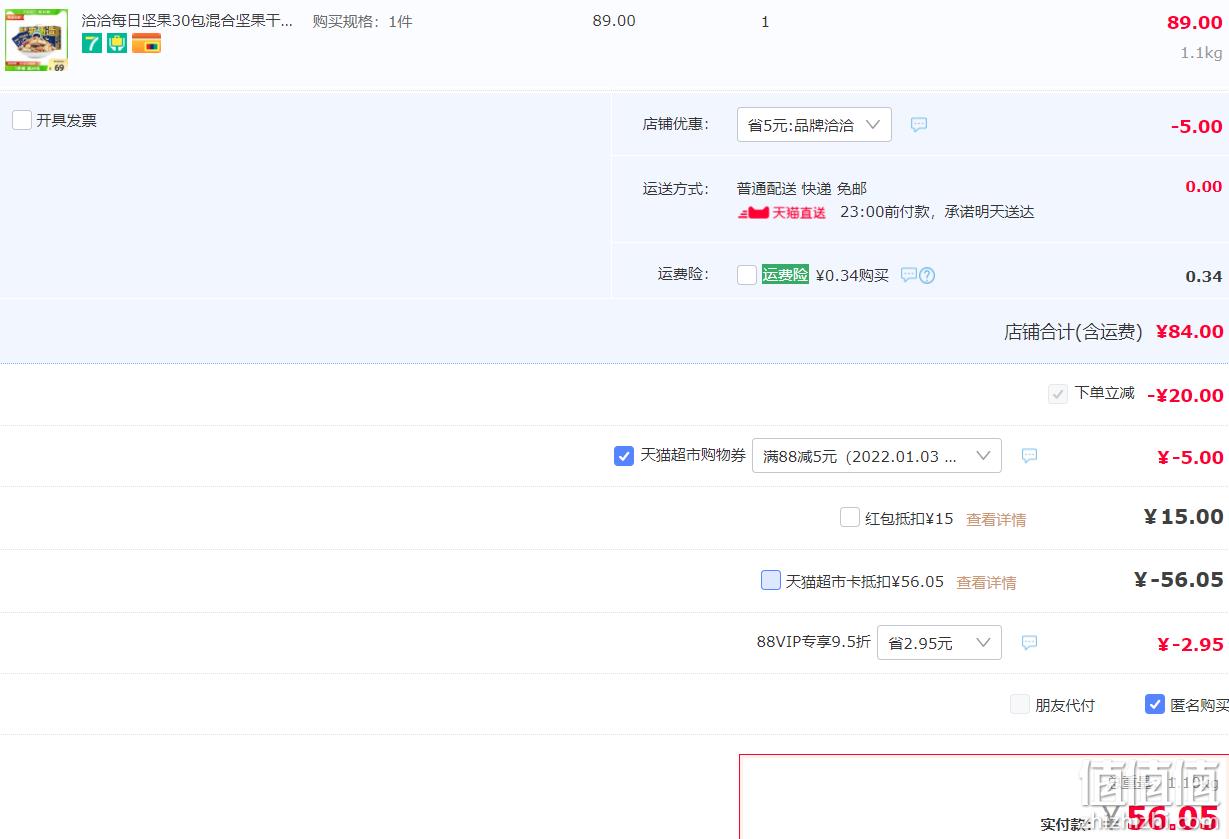Click the orange credit card badge
This screenshot has width=1229, height=839.
tap(146, 43)
